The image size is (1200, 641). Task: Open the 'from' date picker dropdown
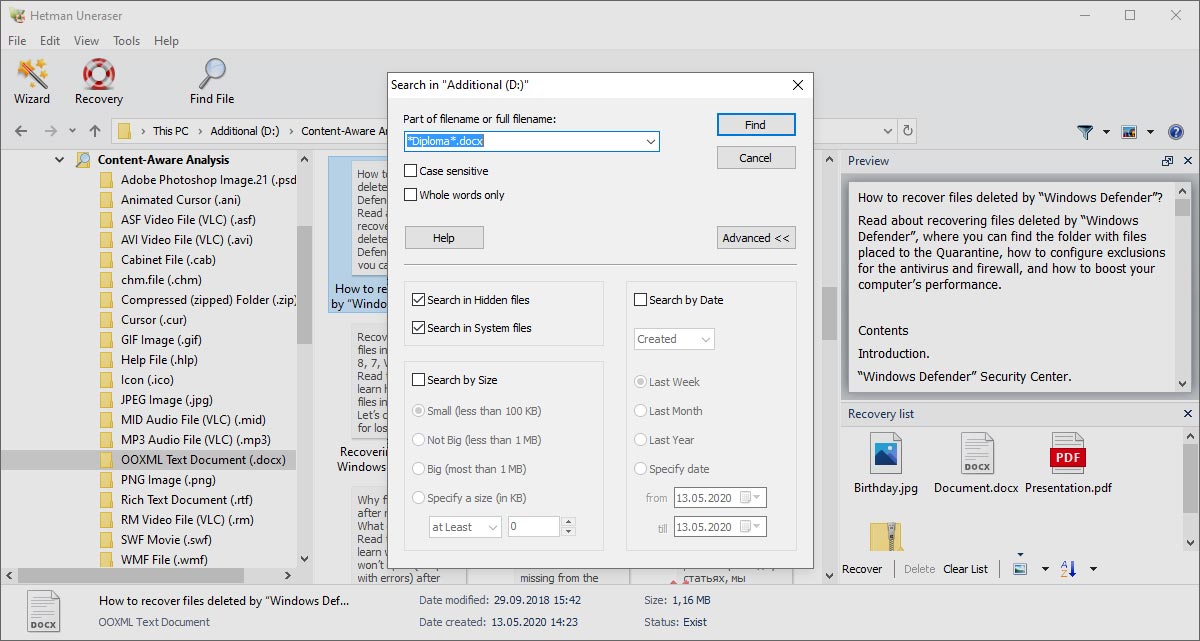757,497
